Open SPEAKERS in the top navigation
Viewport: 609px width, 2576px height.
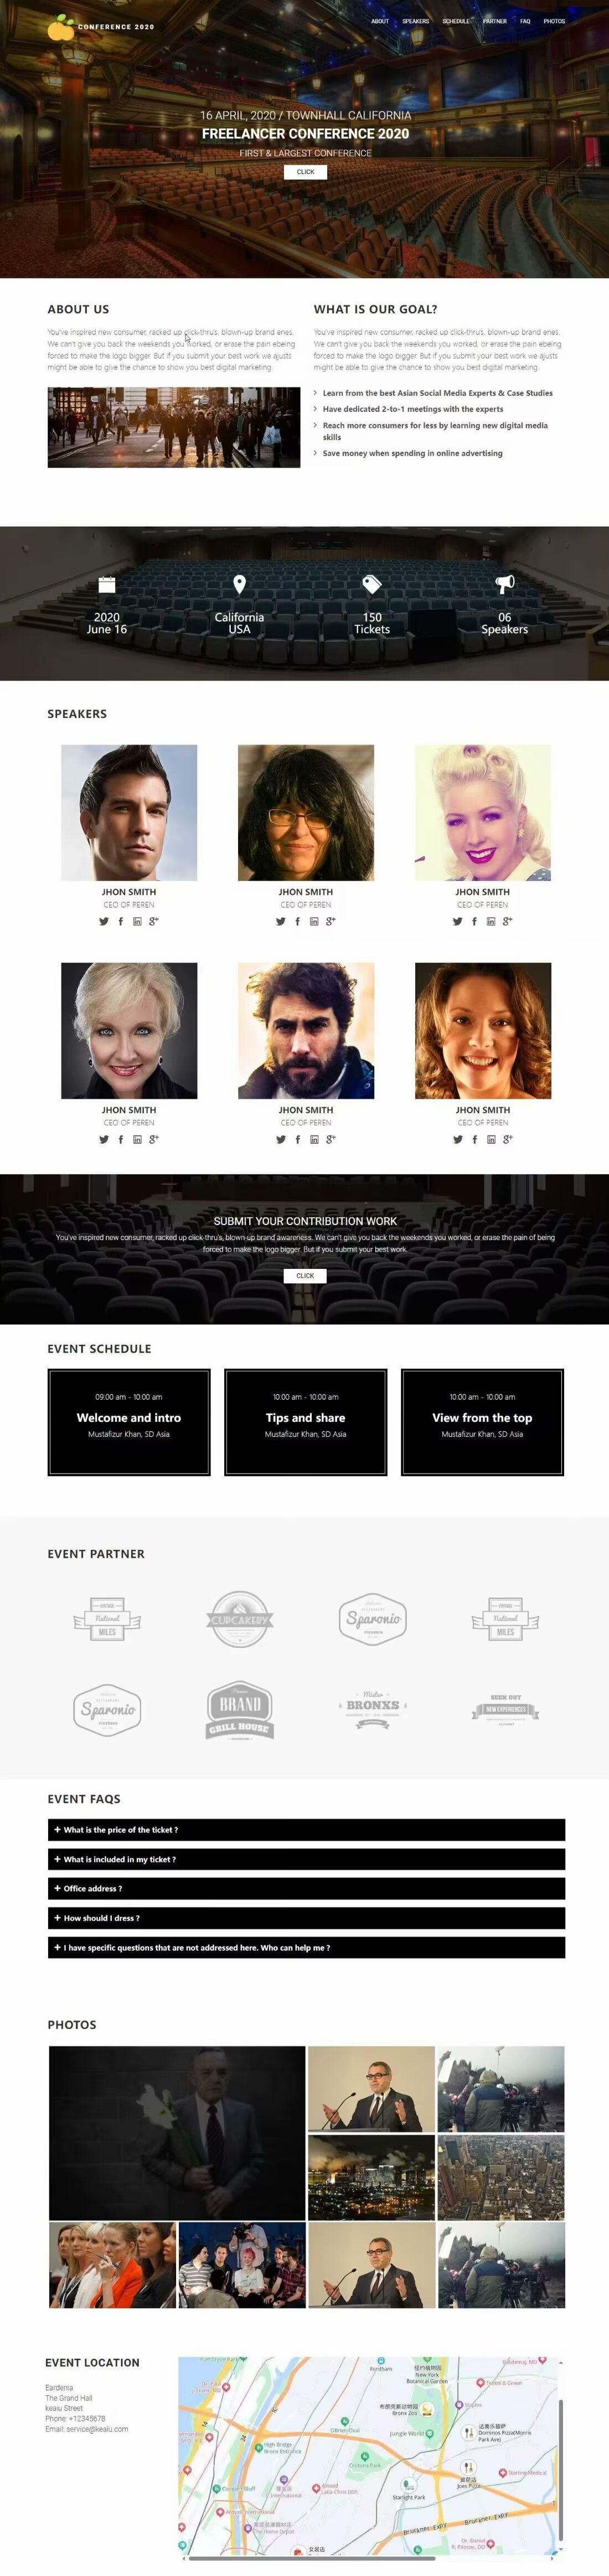point(415,21)
